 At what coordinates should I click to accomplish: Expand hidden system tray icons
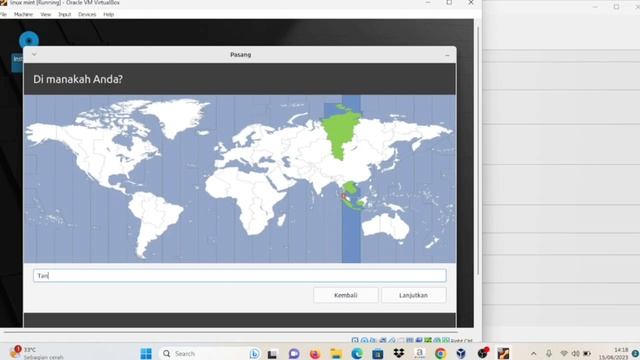coord(533,353)
